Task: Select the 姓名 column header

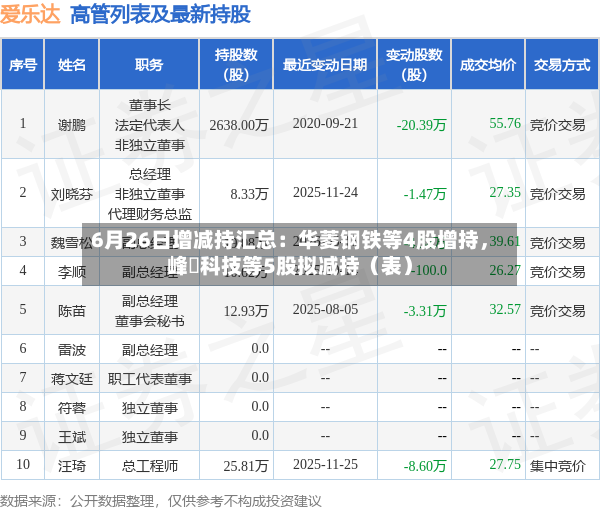Action: (72, 65)
